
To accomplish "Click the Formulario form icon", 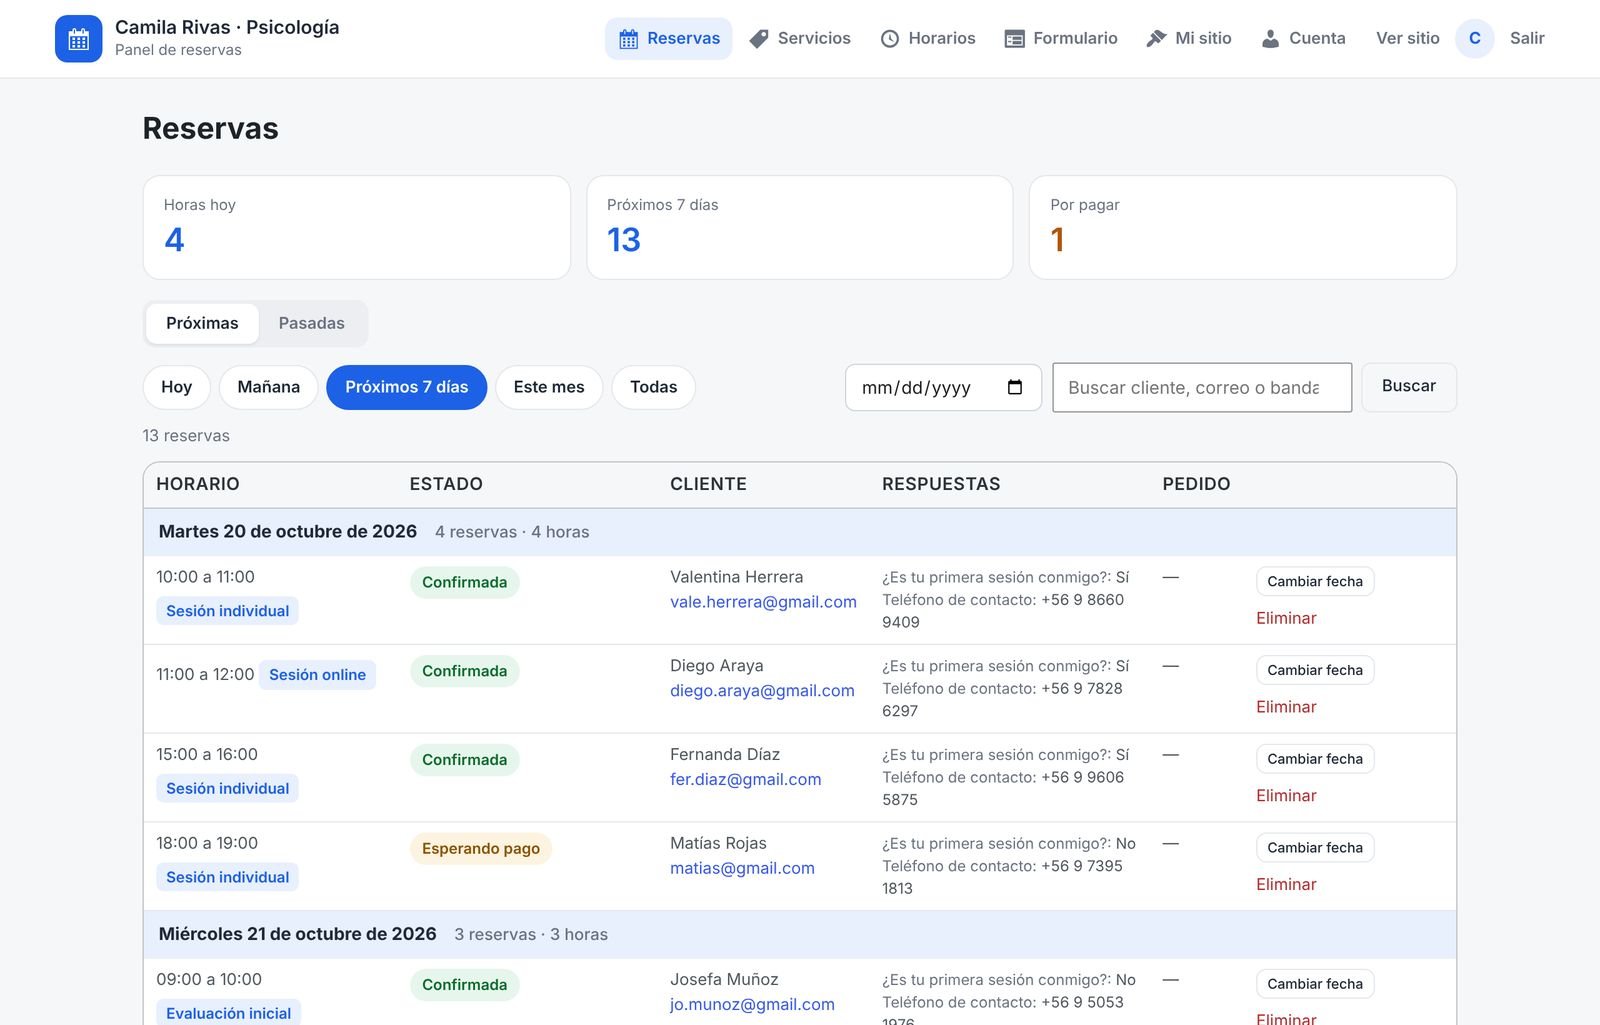I will tap(1014, 39).
